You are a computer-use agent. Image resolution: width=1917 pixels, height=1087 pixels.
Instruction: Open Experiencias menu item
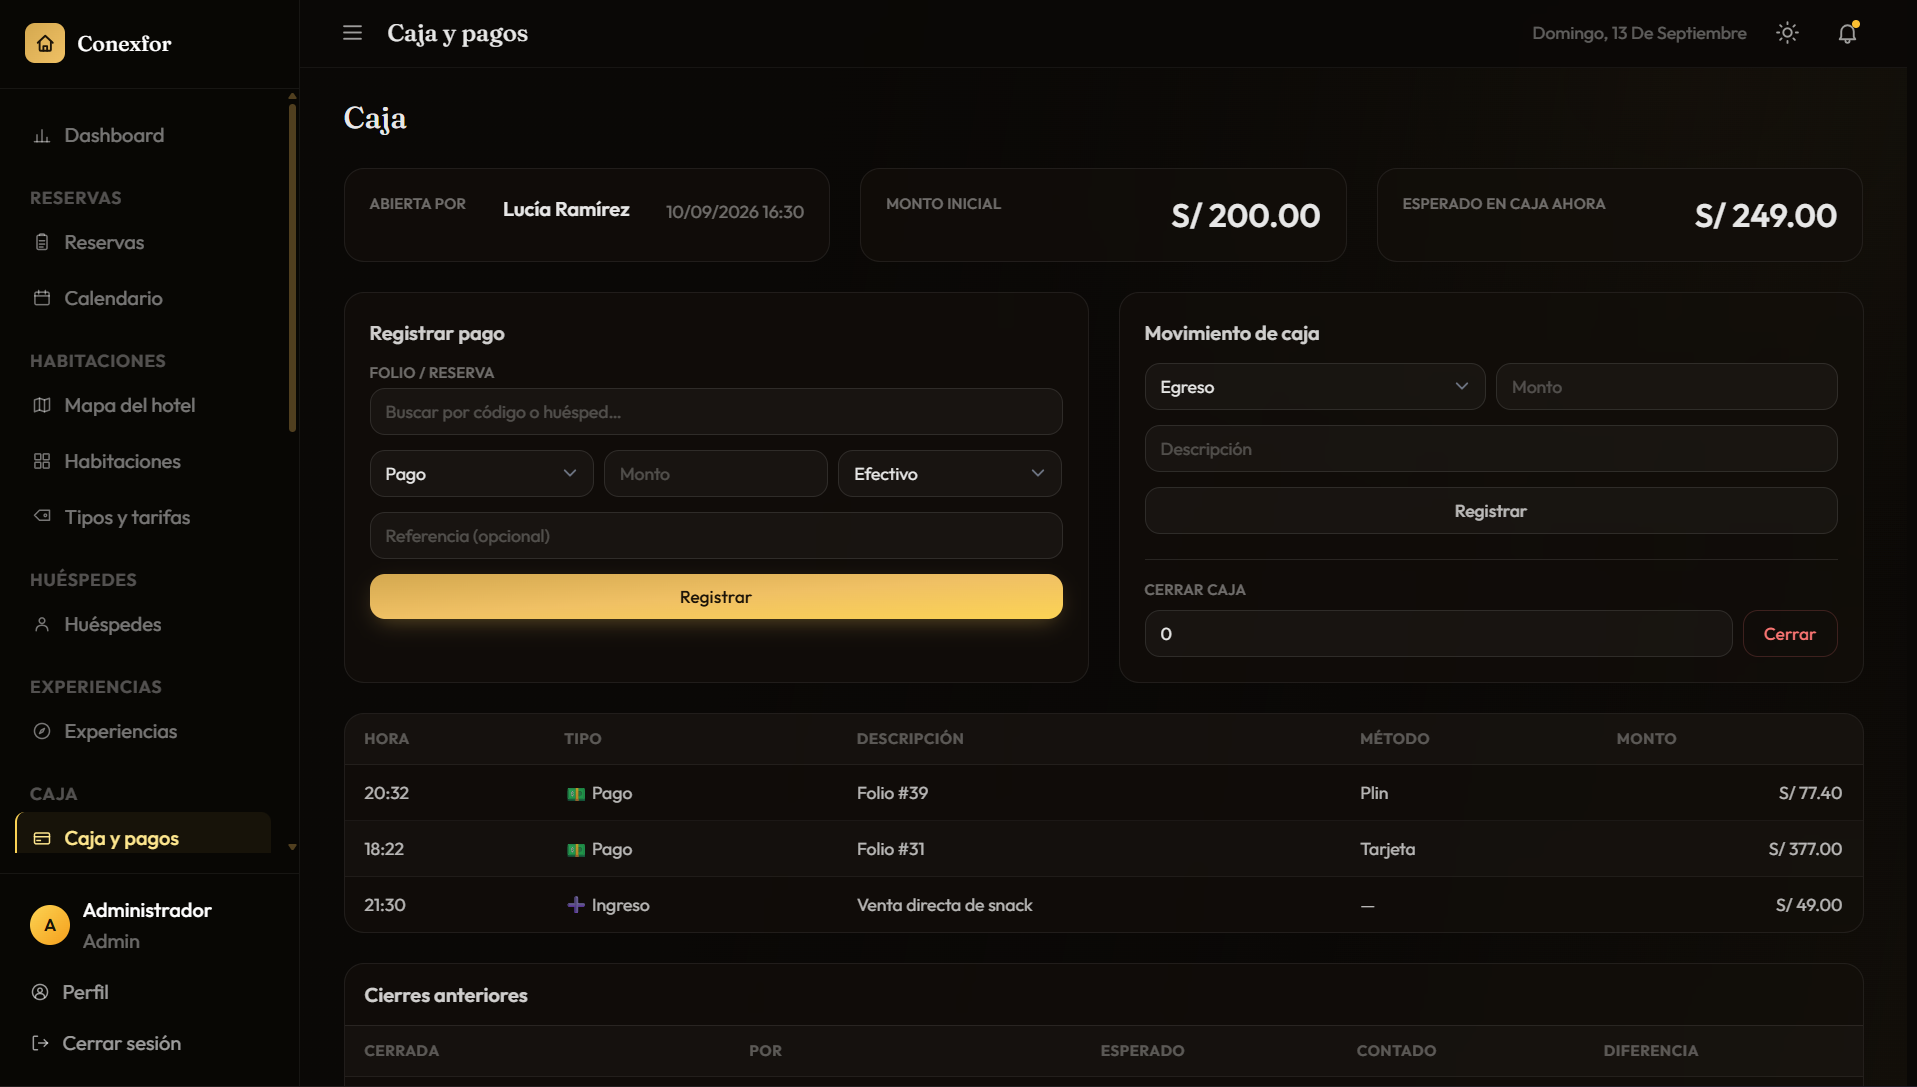[x=143, y=731]
